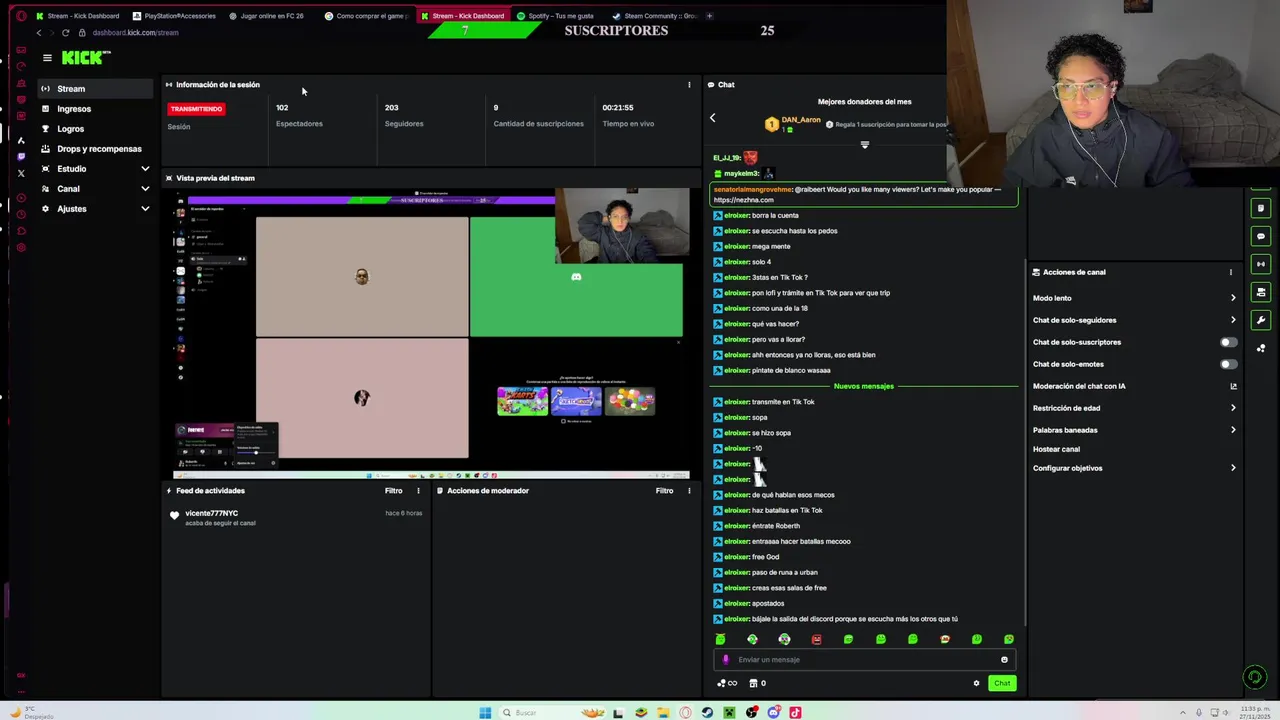
Task: Open Feed de actividades options menu
Action: coord(418,491)
